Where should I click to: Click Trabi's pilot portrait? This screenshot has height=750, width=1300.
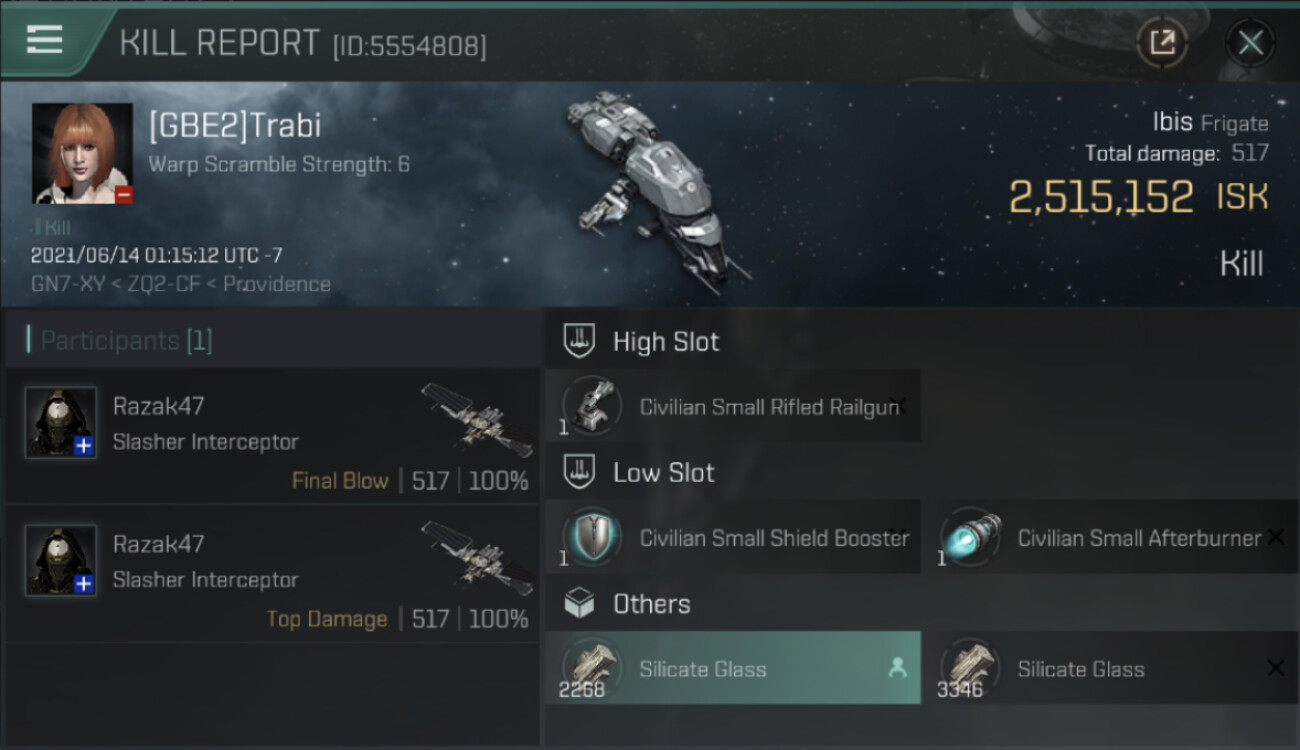(x=82, y=153)
